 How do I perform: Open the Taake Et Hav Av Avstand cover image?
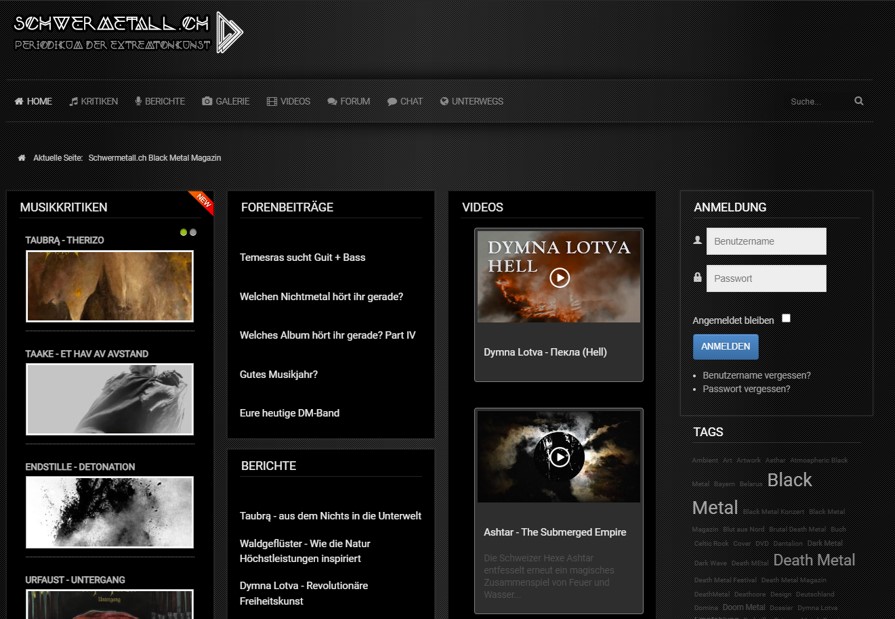pyautogui.click(x=110, y=399)
